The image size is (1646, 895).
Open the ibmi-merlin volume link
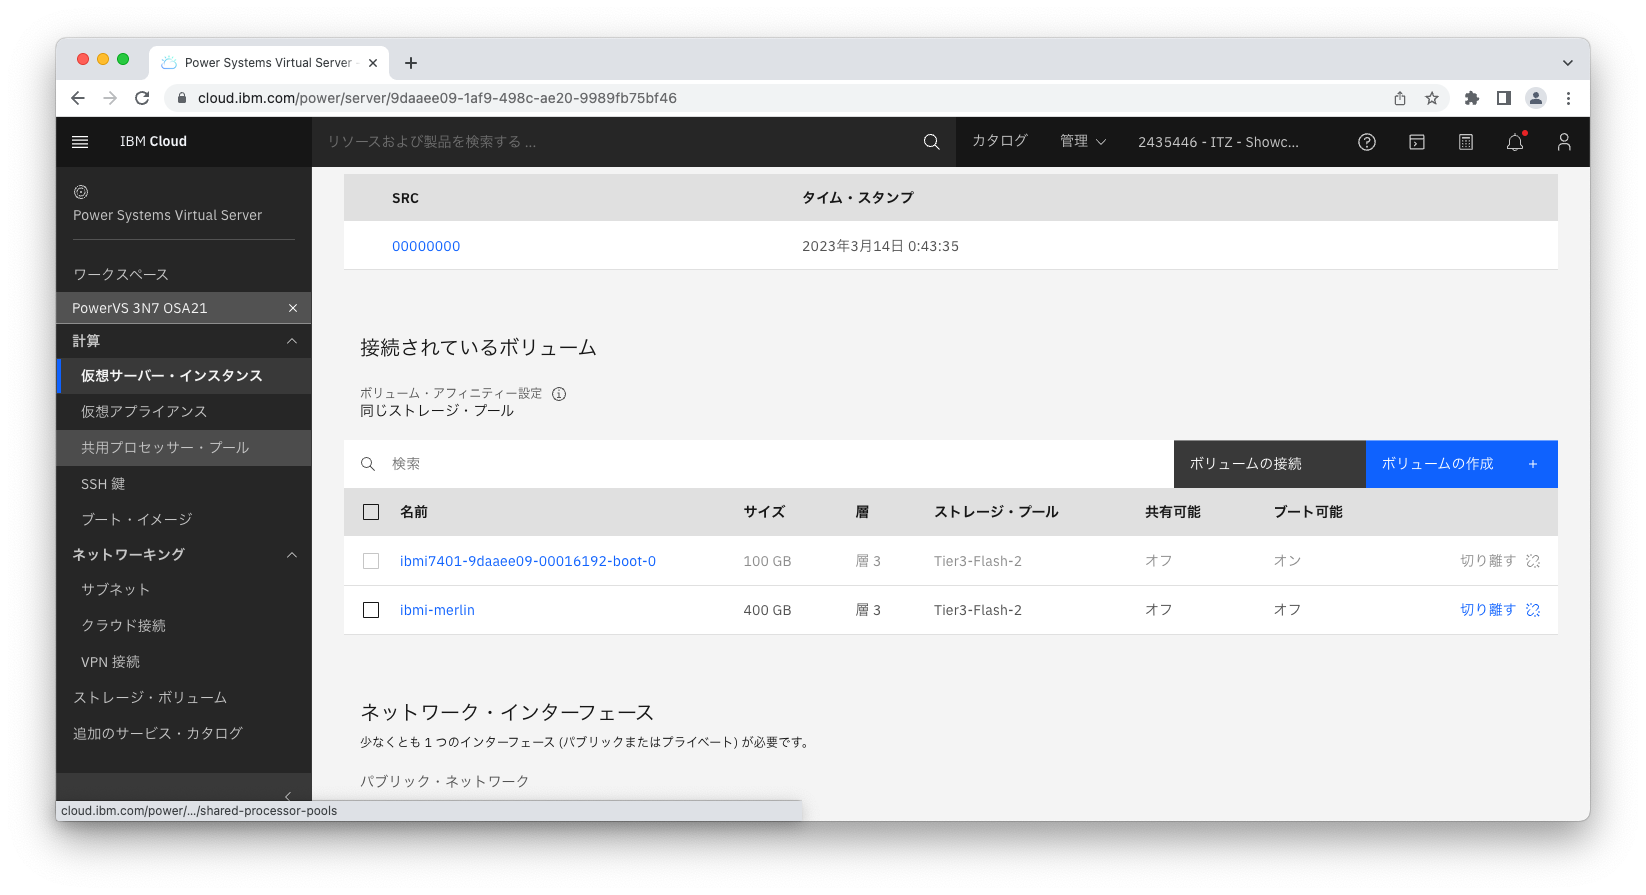tap(437, 610)
